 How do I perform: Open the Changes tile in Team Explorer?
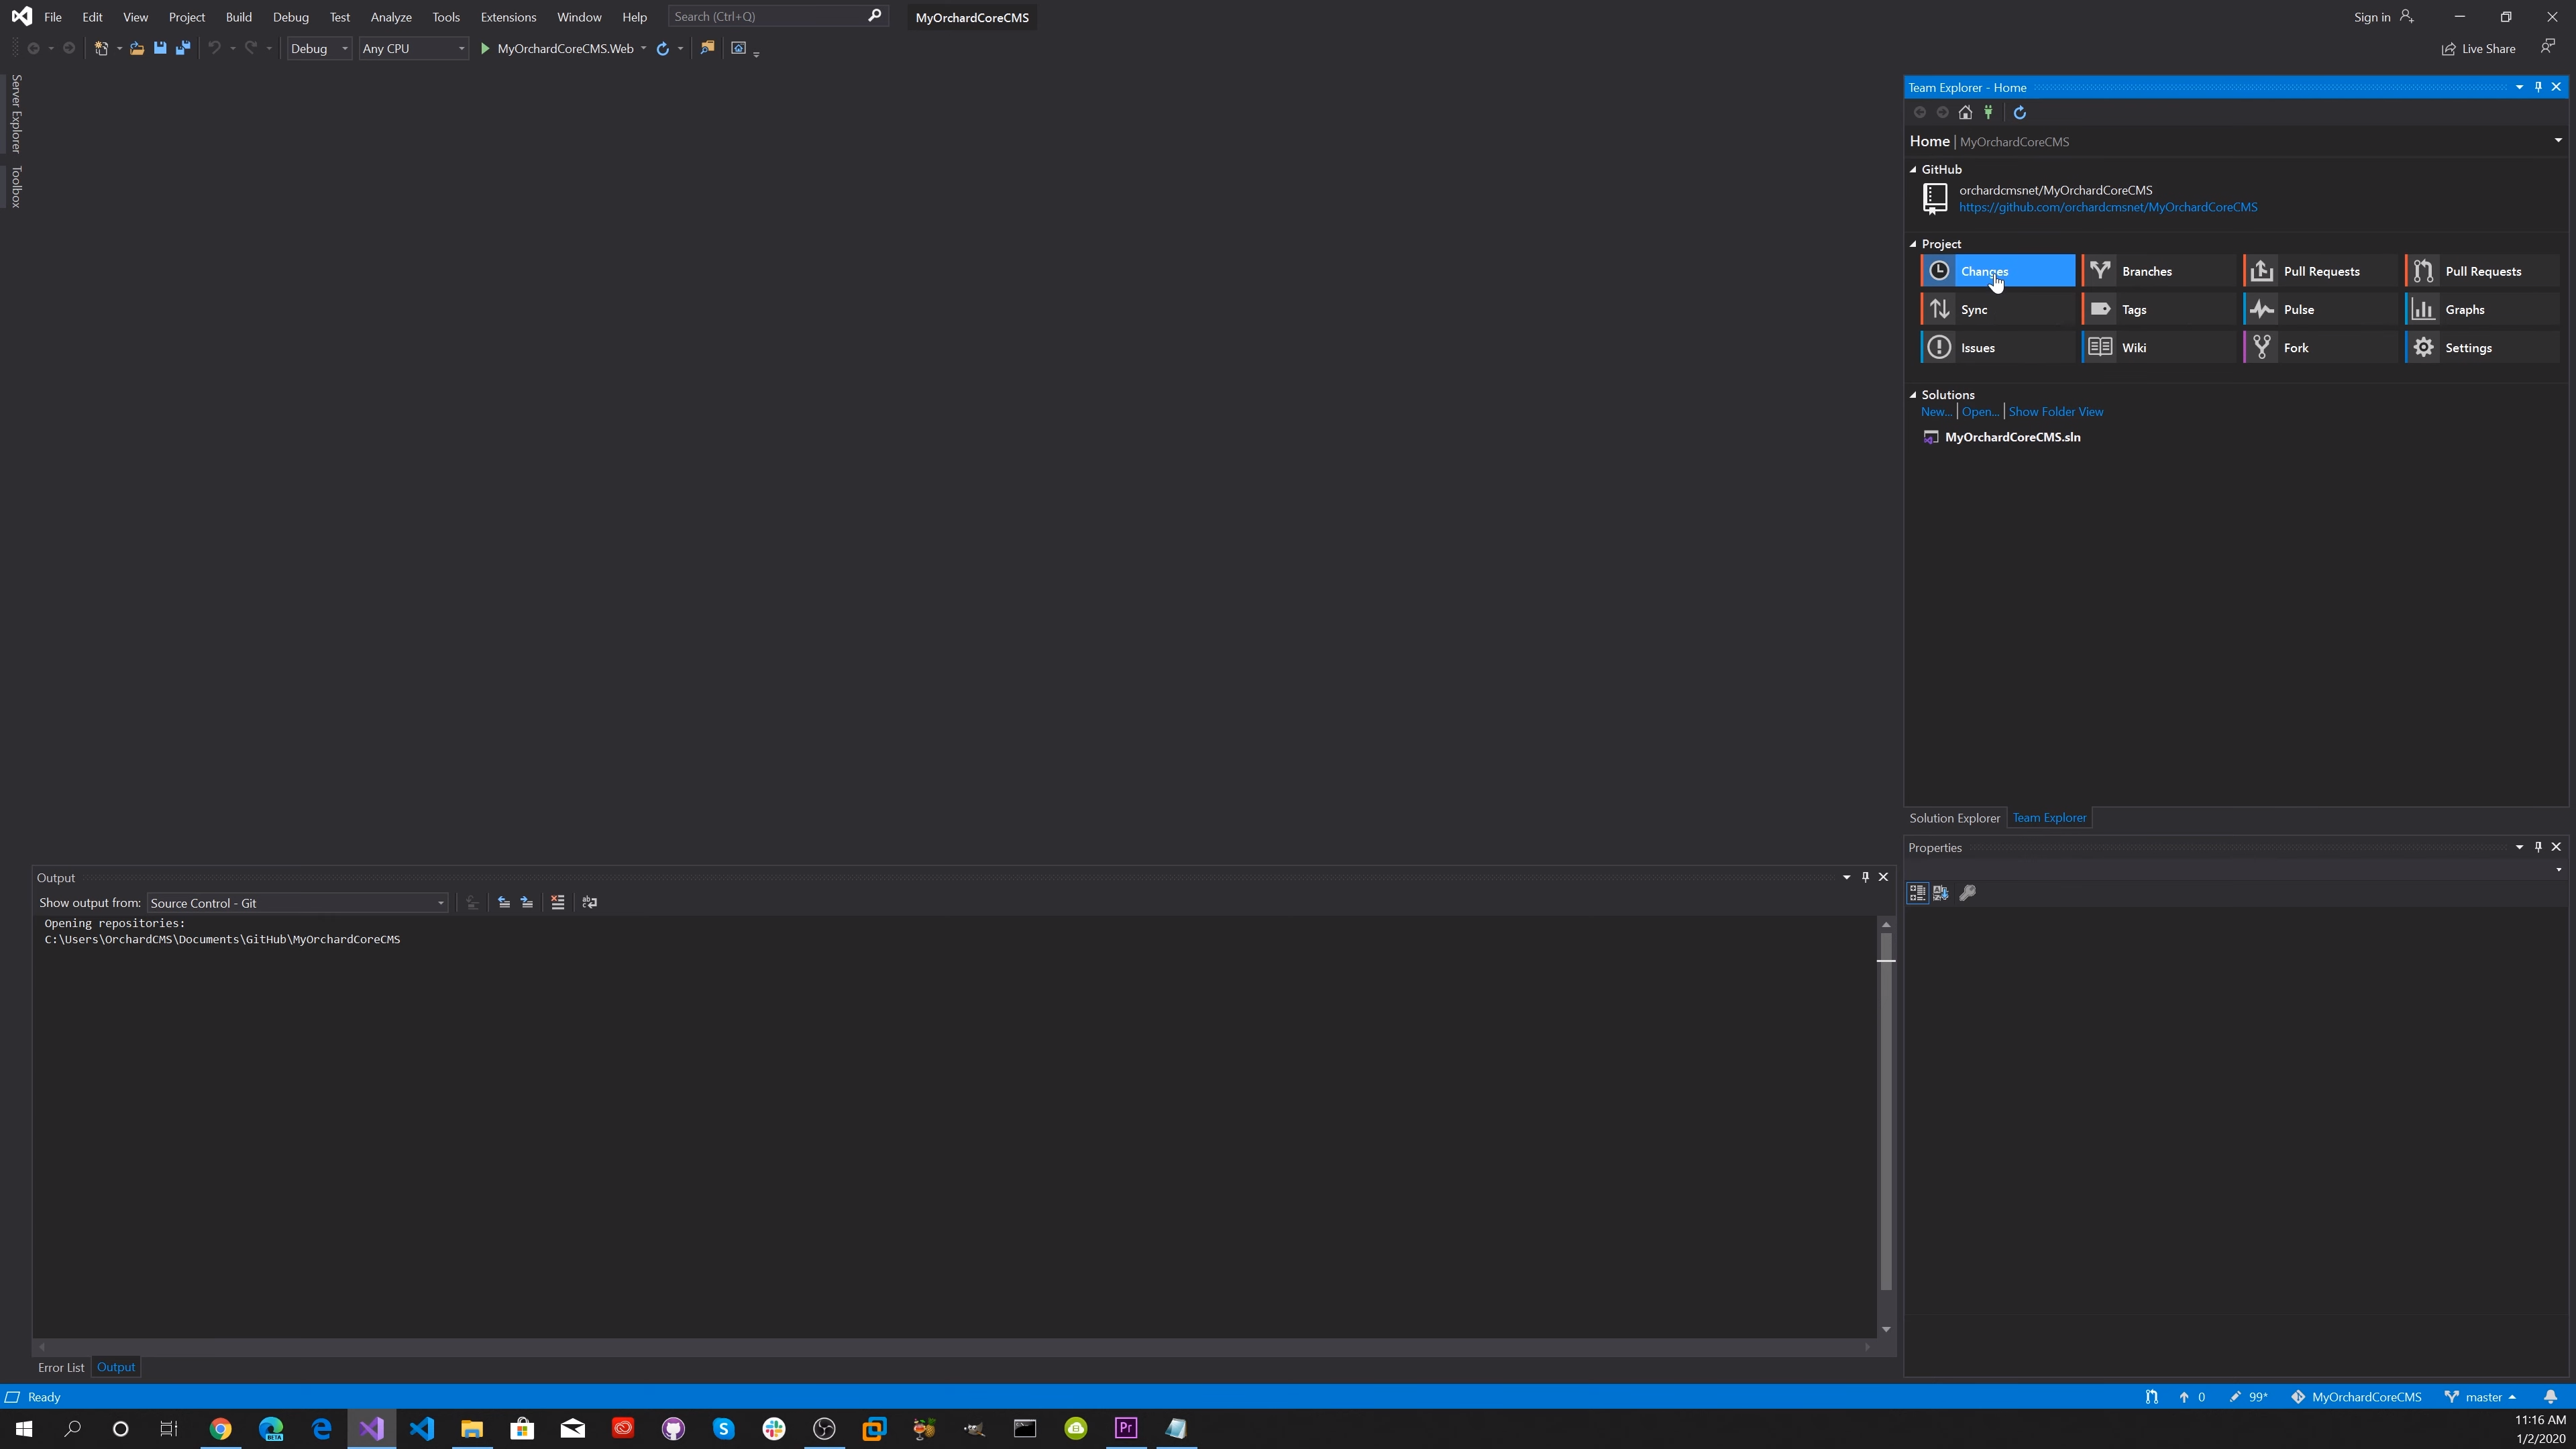(1997, 271)
